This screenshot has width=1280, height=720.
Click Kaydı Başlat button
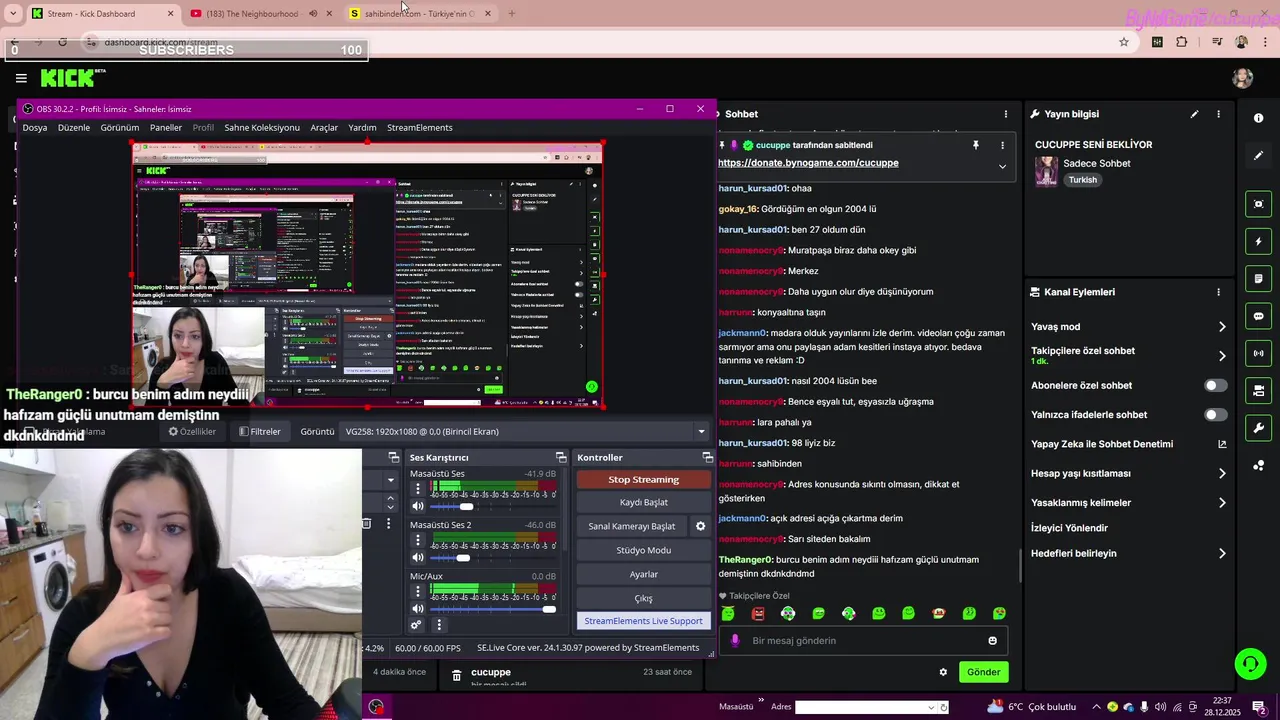(644, 502)
